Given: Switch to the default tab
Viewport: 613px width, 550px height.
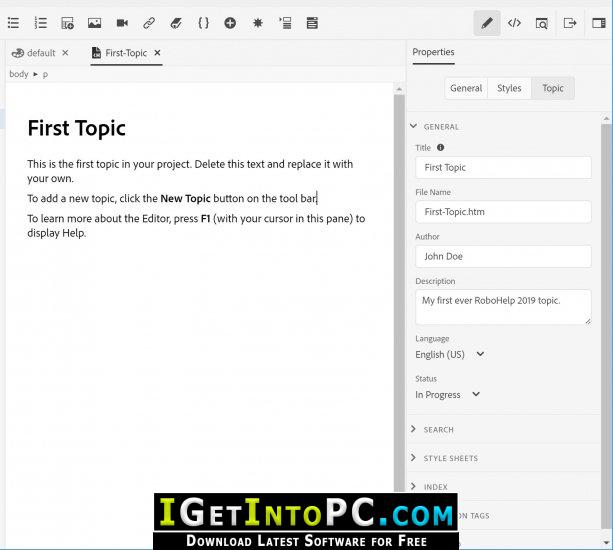Looking at the screenshot, I should [x=40, y=53].
